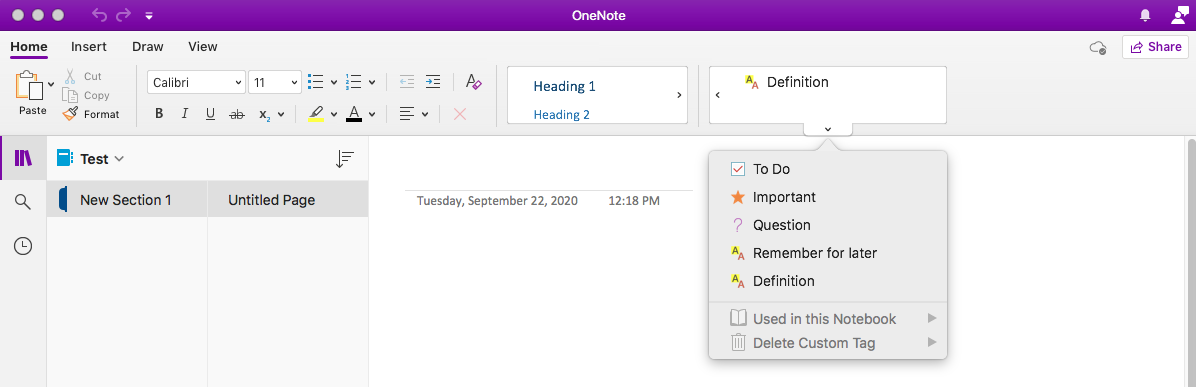
Task: Collapse tags gallery using down chevron
Action: point(828,129)
